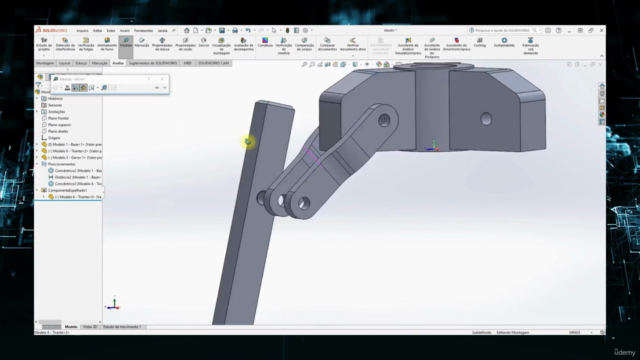Switch to the Suplementos do SOLIDWORKS tab
The height and width of the screenshot is (360, 640).
coord(153,63)
